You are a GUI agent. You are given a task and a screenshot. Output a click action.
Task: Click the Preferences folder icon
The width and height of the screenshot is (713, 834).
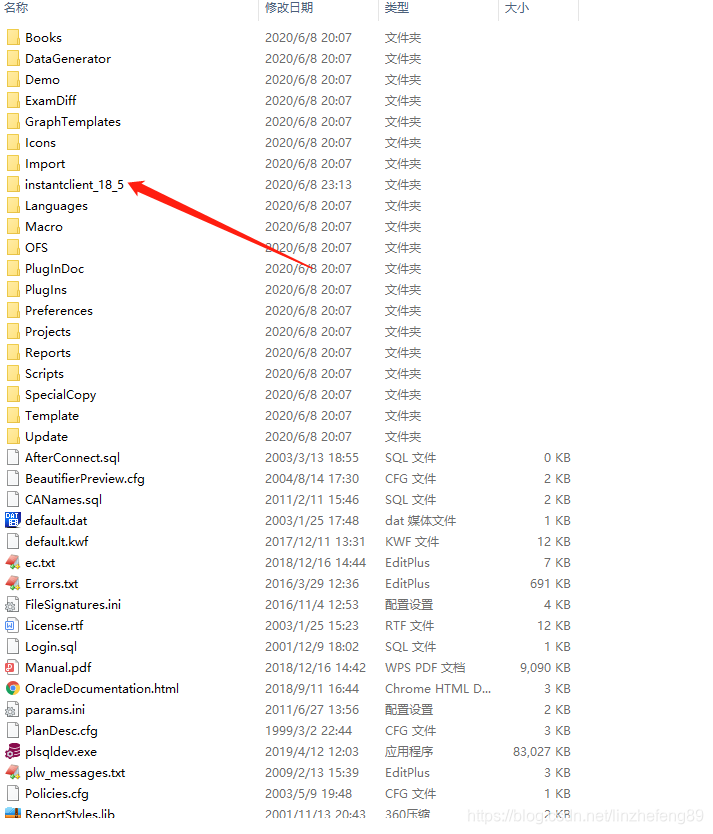tap(13, 311)
